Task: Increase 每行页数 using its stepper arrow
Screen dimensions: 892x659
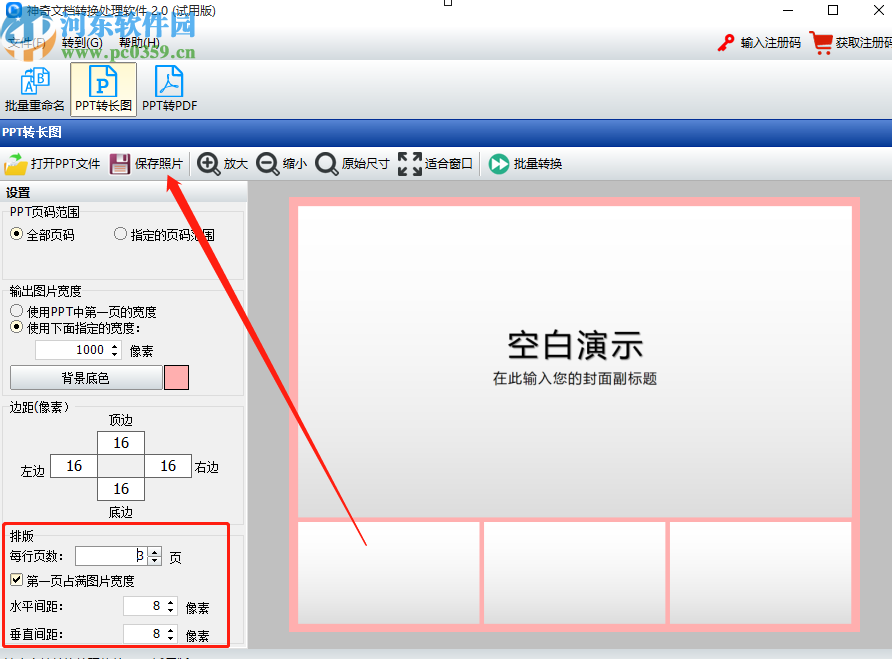Action: pyautogui.click(x=153, y=551)
